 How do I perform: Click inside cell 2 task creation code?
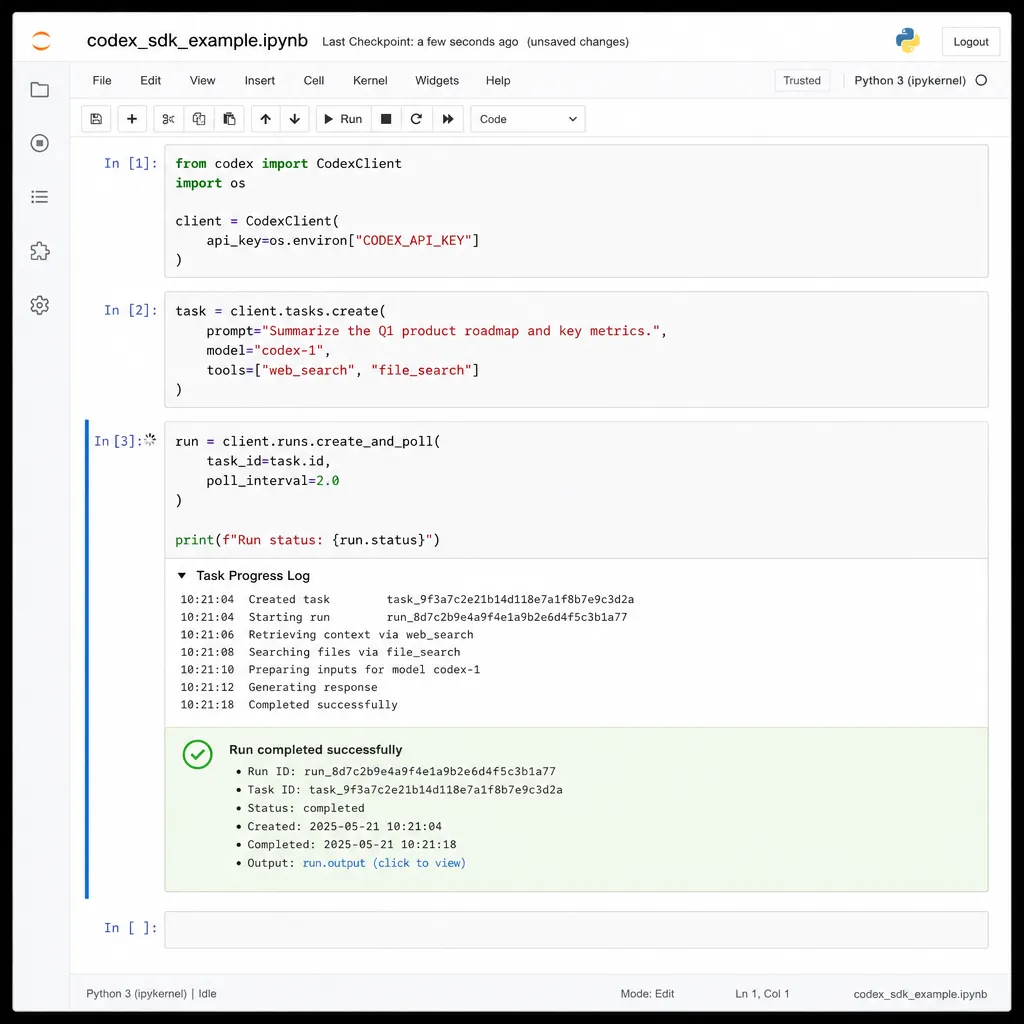576,350
